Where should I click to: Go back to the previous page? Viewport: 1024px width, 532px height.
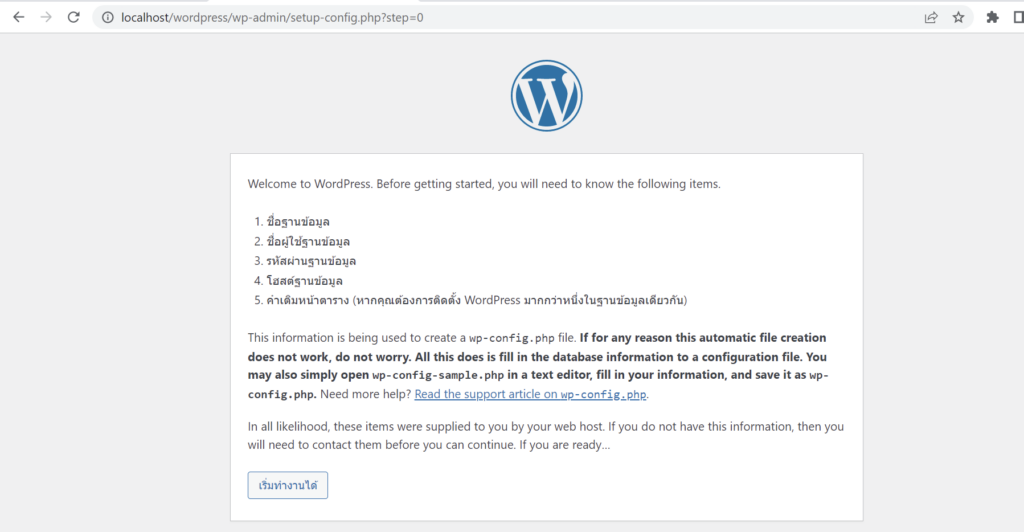(18, 17)
